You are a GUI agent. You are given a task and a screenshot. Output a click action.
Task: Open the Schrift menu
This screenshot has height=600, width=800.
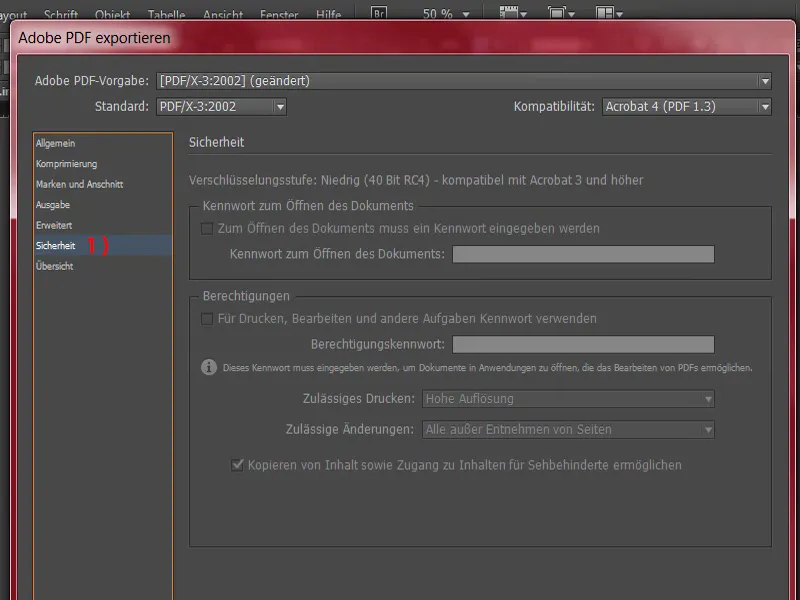coord(61,14)
